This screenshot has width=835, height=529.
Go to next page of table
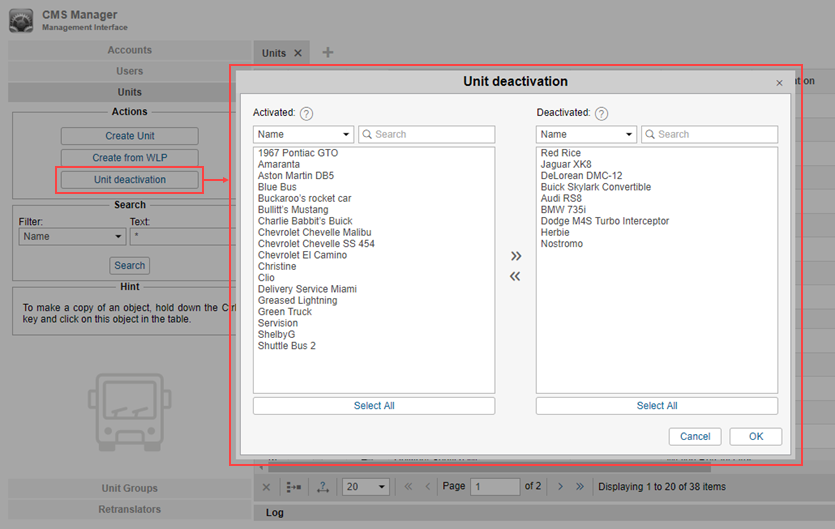pos(560,486)
